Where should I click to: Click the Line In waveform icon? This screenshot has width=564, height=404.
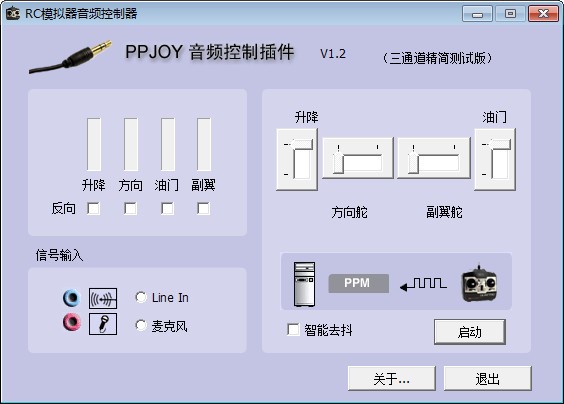103,298
